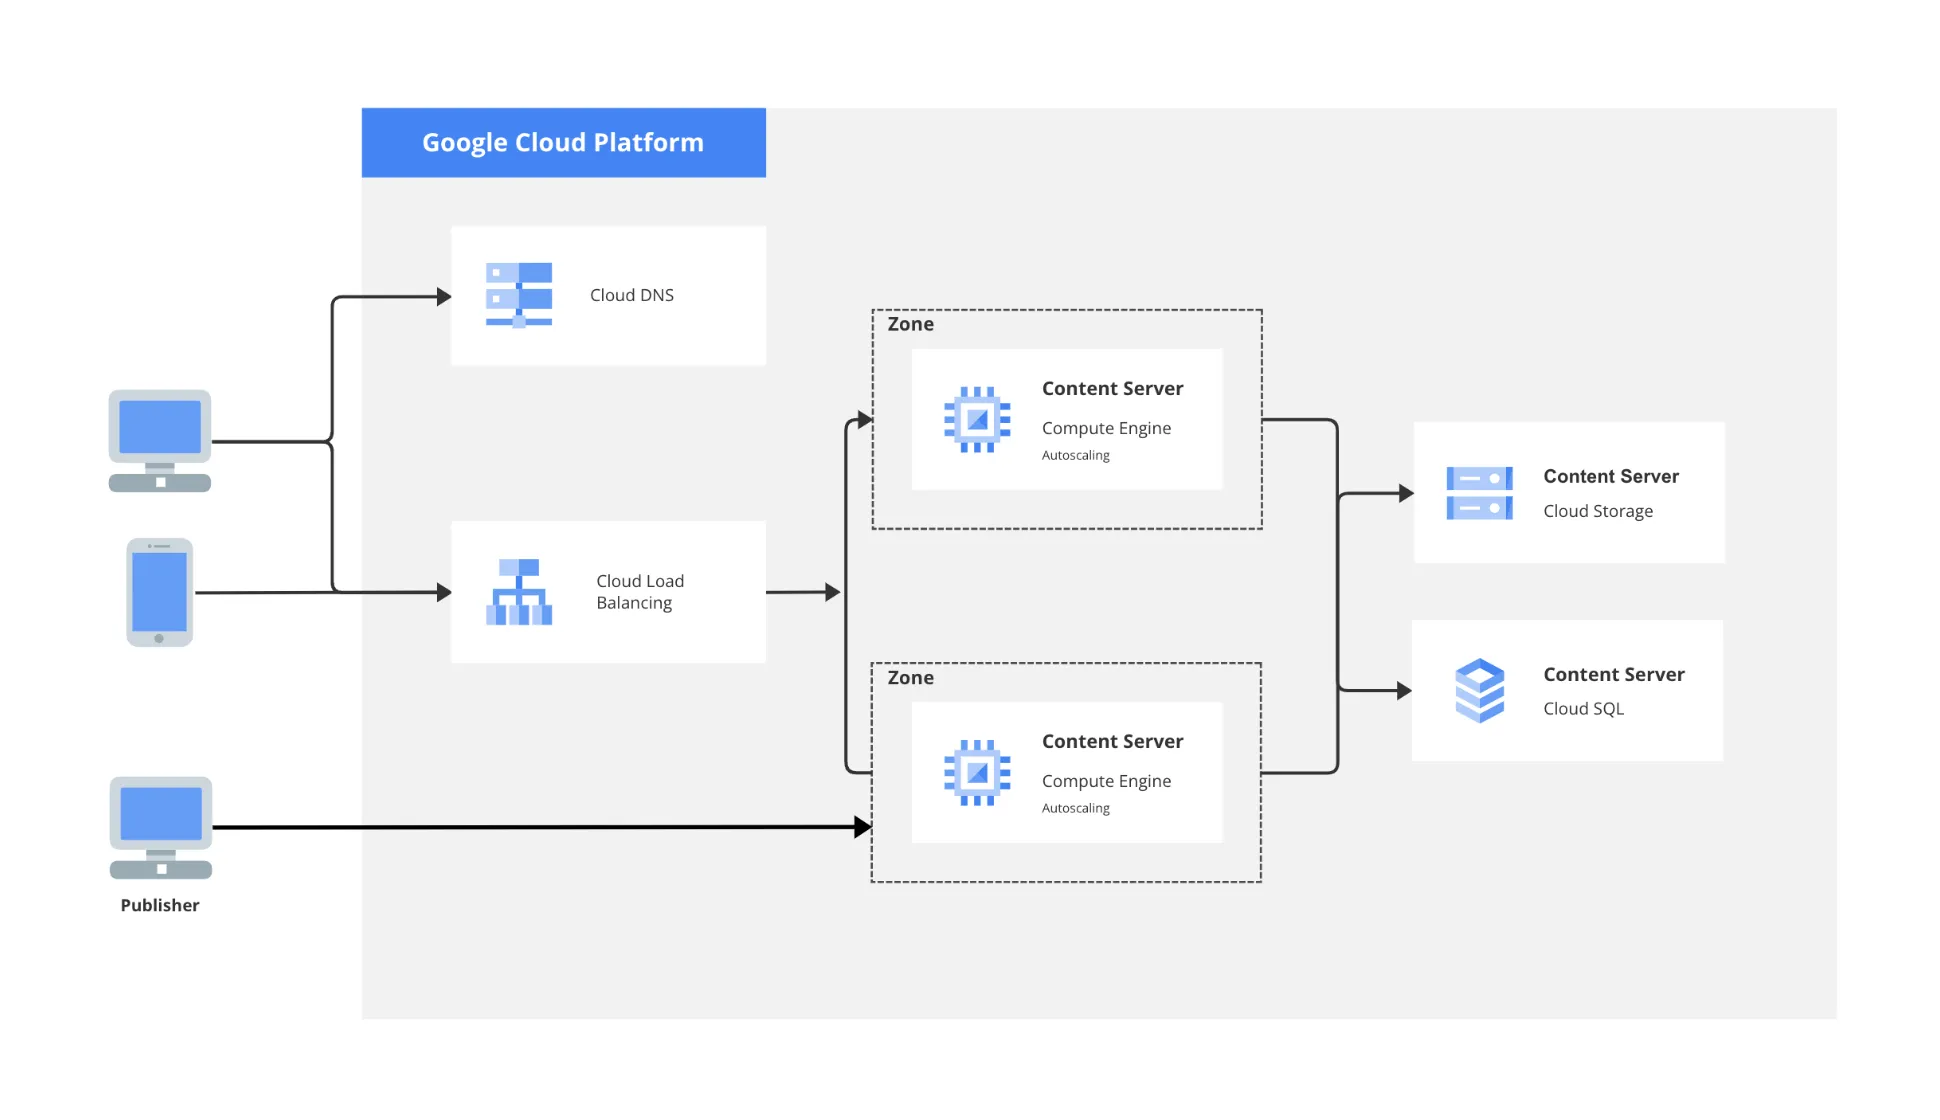Select the mobile phone client icon
The height and width of the screenshot is (1120, 1940).
click(159, 592)
